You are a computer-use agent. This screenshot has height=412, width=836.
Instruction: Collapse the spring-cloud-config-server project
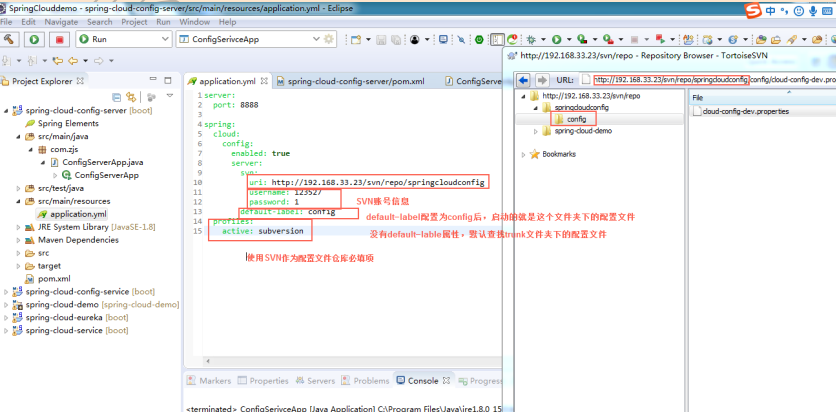(x=6, y=111)
